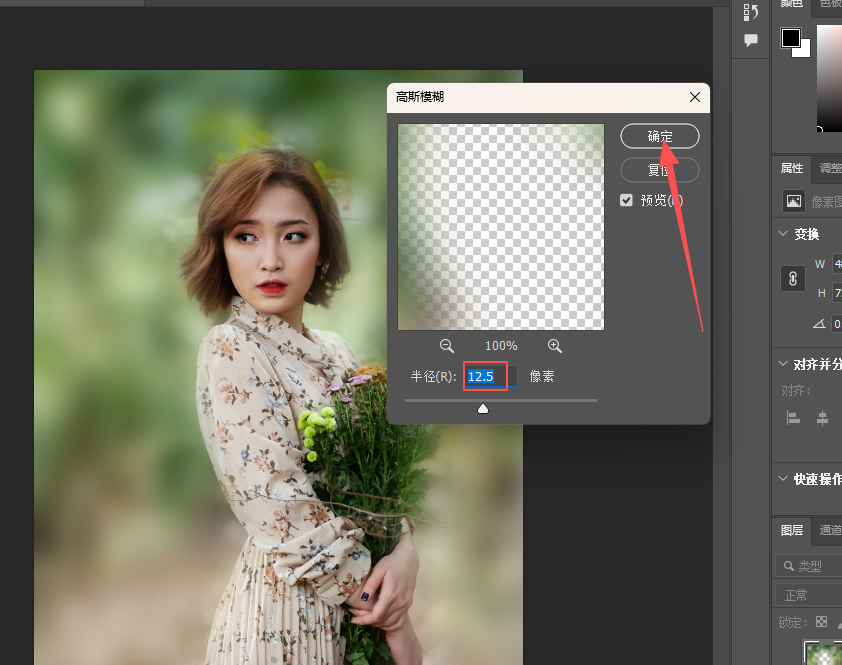Collapse the 对齐并分布 section
Image resolution: width=842 pixels, height=665 pixels.
pos(783,364)
